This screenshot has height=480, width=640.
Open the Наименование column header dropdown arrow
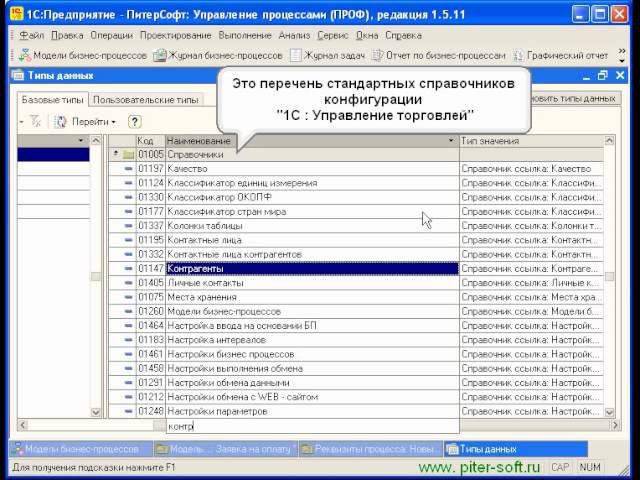tap(451, 140)
